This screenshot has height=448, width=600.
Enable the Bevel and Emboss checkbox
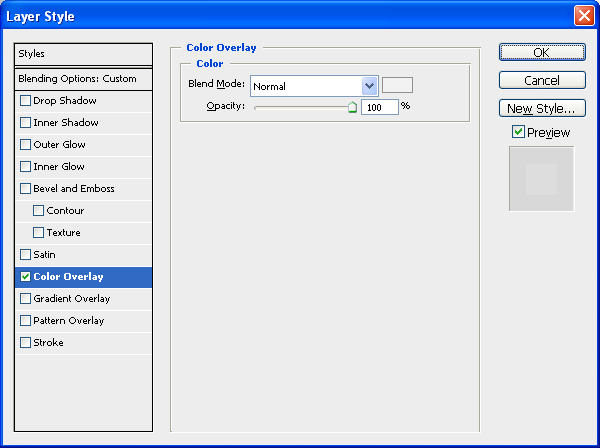click(25, 189)
